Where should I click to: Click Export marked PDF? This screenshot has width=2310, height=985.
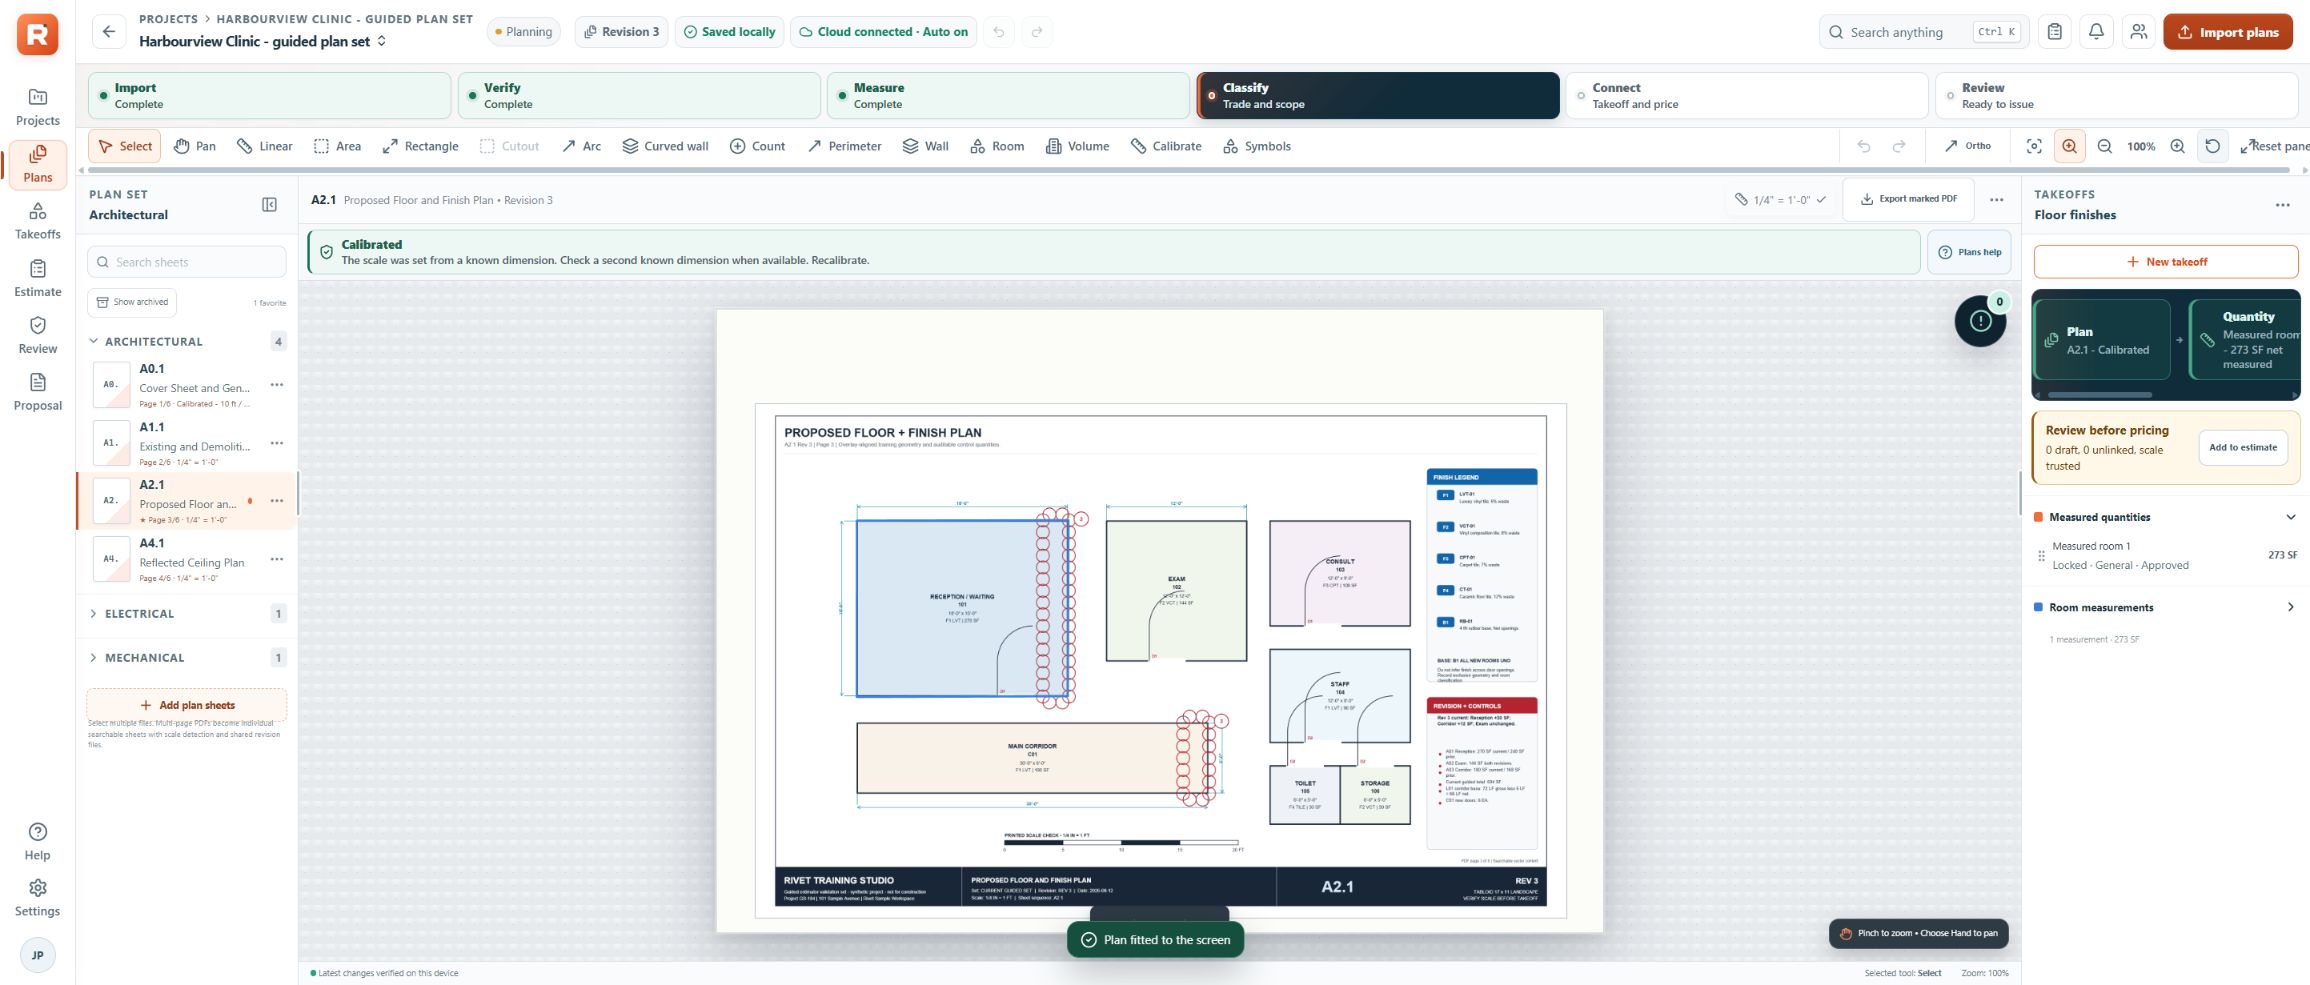click(1908, 199)
